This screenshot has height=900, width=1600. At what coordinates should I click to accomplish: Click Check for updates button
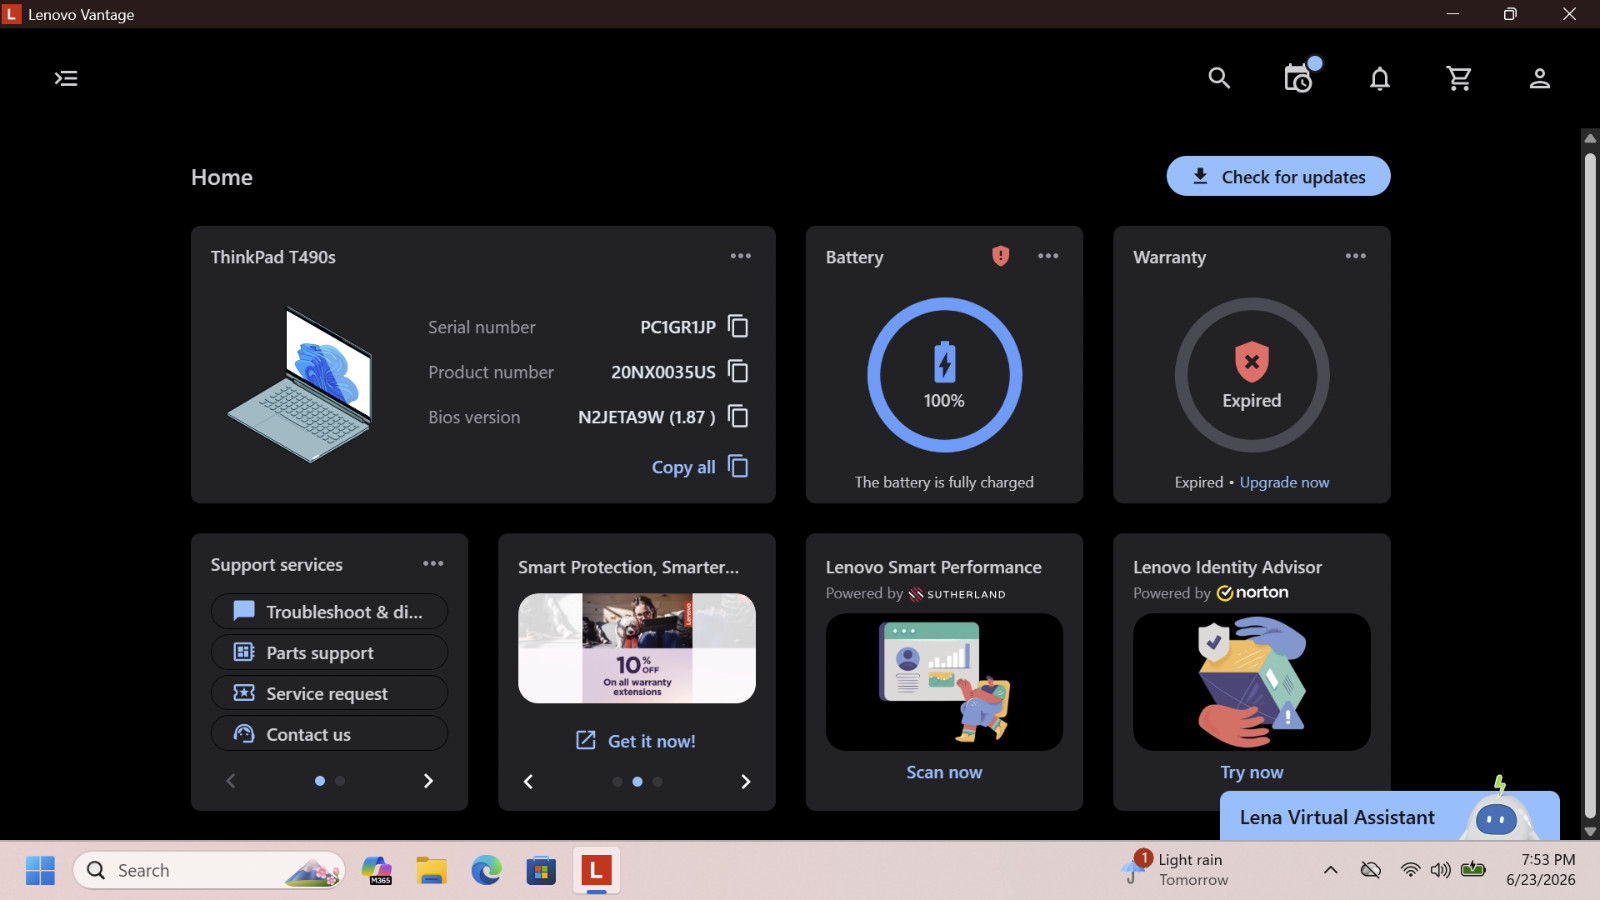coord(1278,176)
